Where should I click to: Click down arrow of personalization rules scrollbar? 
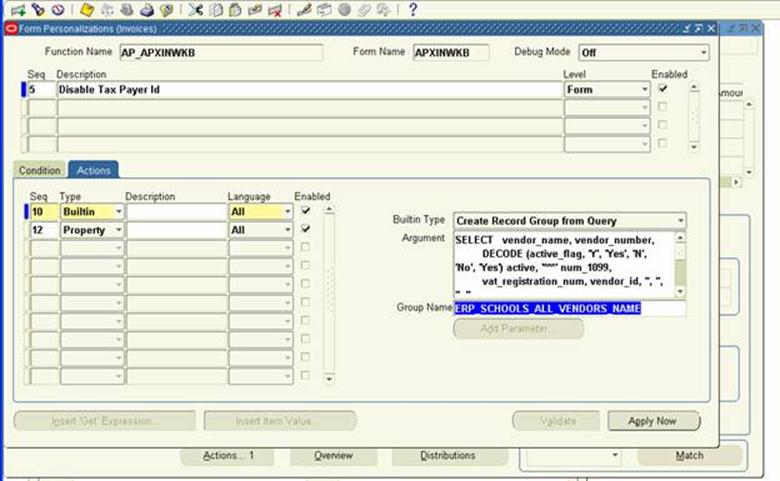pyautogui.click(x=694, y=147)
